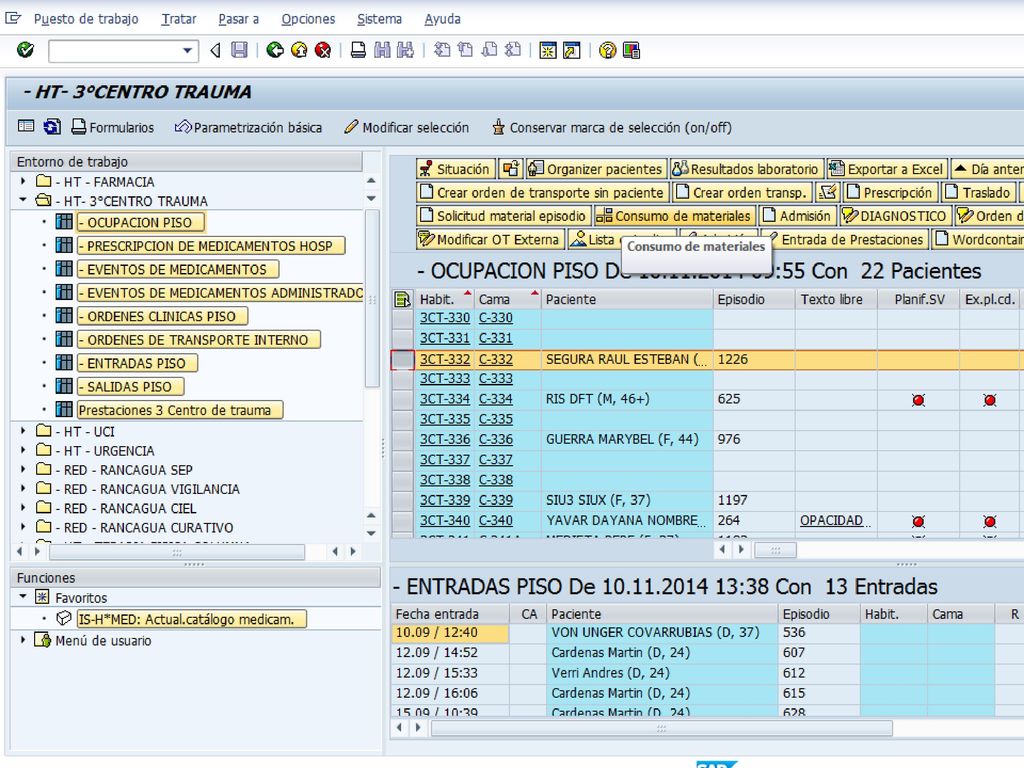Click the Save diskette icon
This screenshot has width=1024, height=768.
(x=240, y=50)
